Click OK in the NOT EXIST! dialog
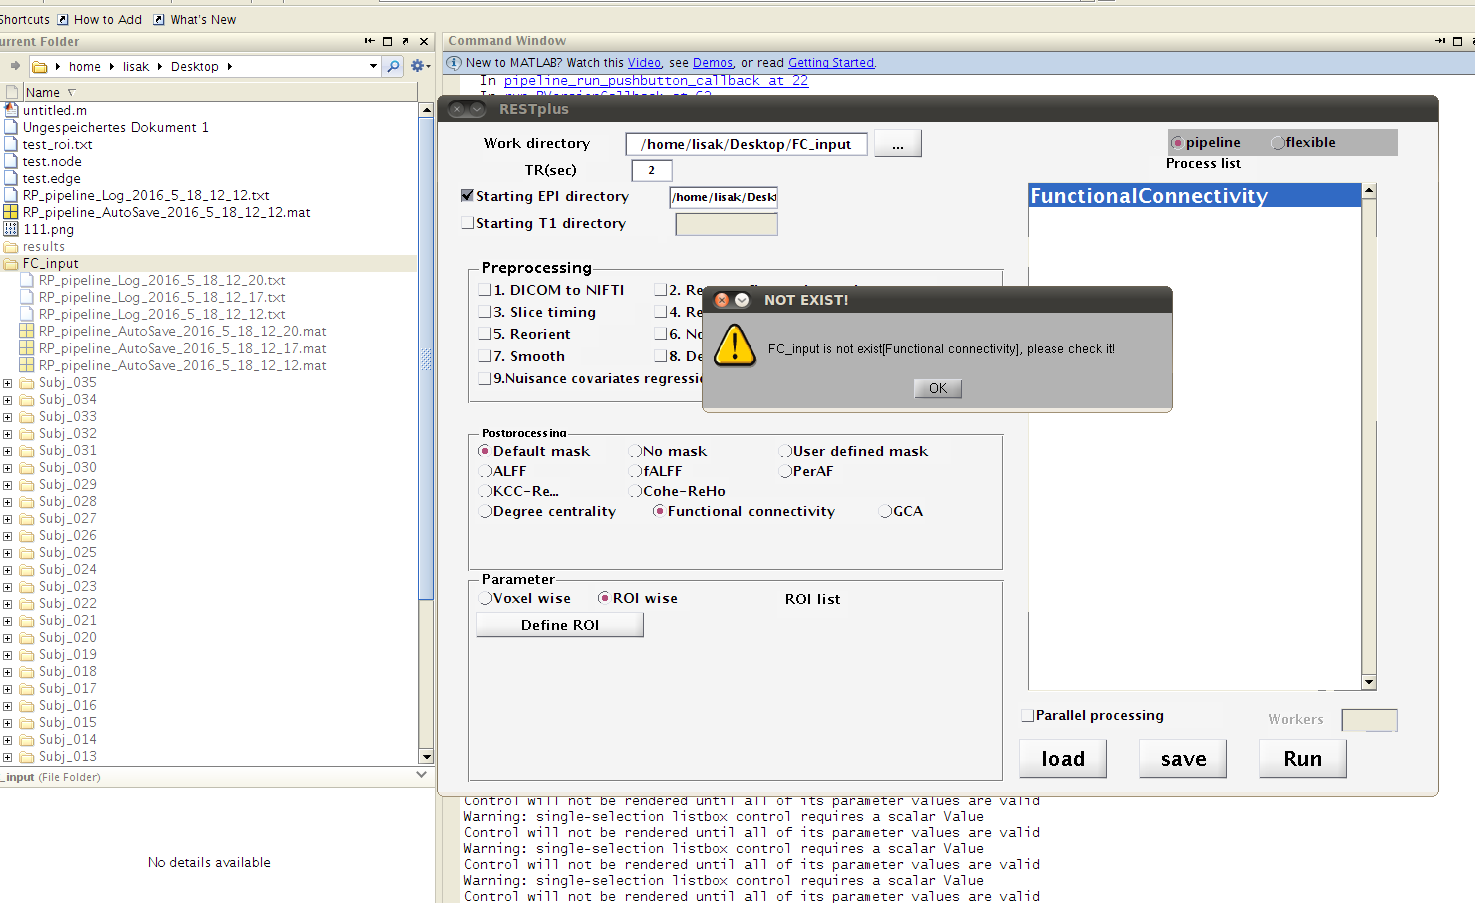Image resolution: width=1475 pixels, height=903 pixels. tap(938, 388)
